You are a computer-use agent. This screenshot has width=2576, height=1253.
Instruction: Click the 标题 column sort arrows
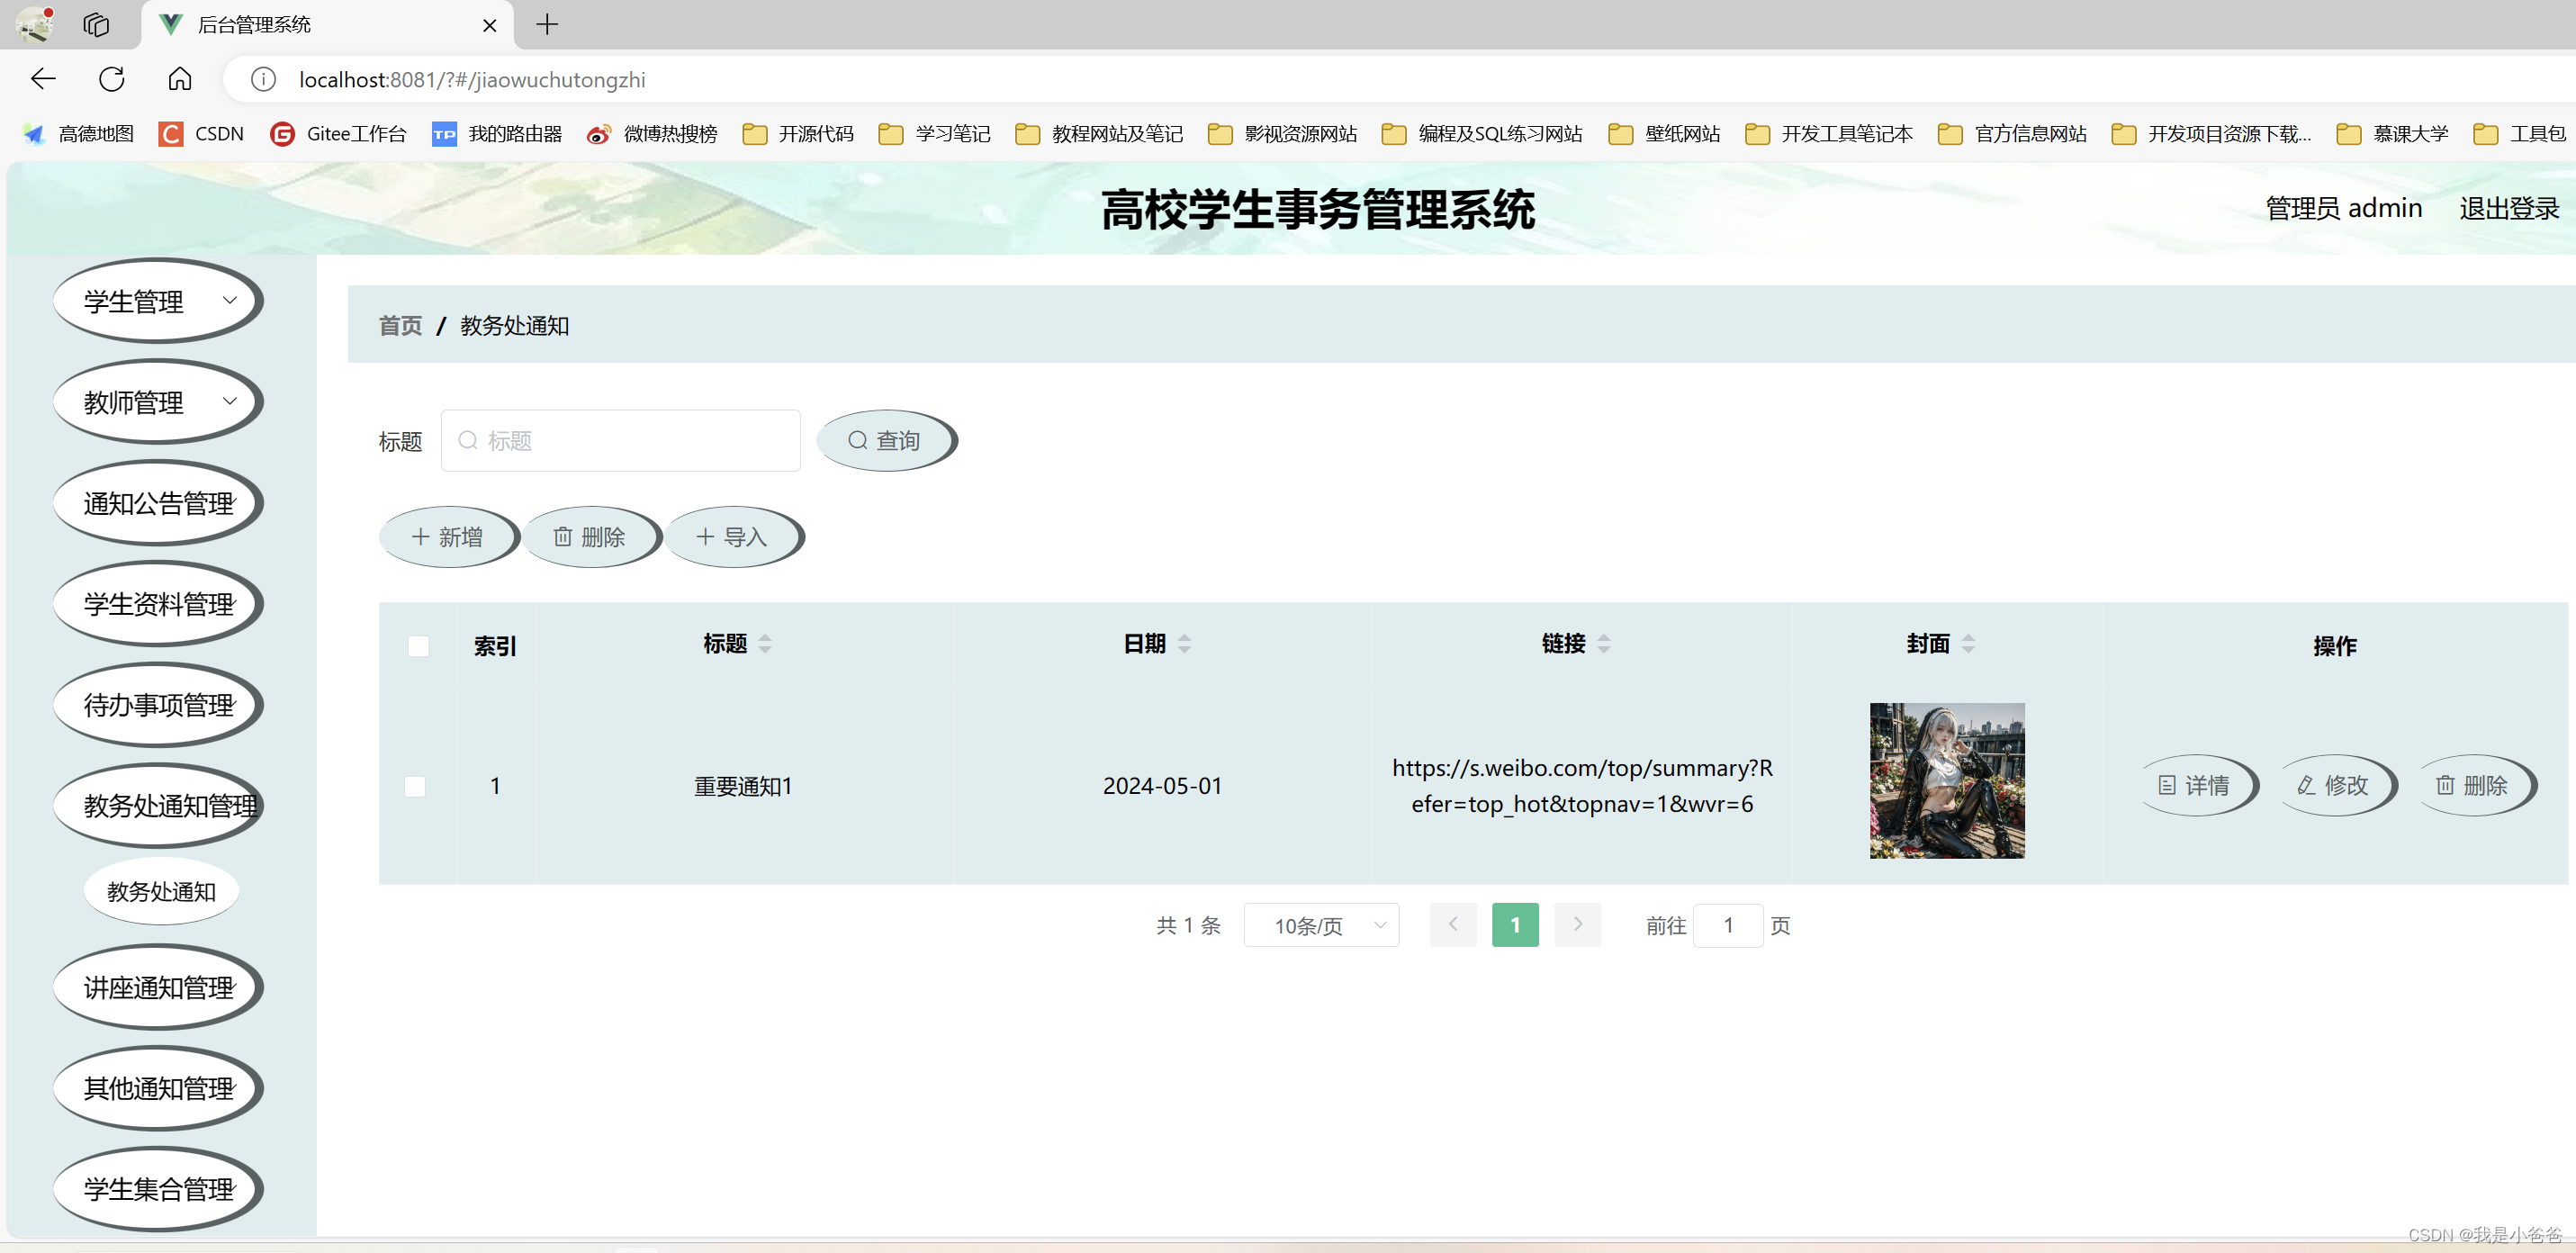point(765,644)
